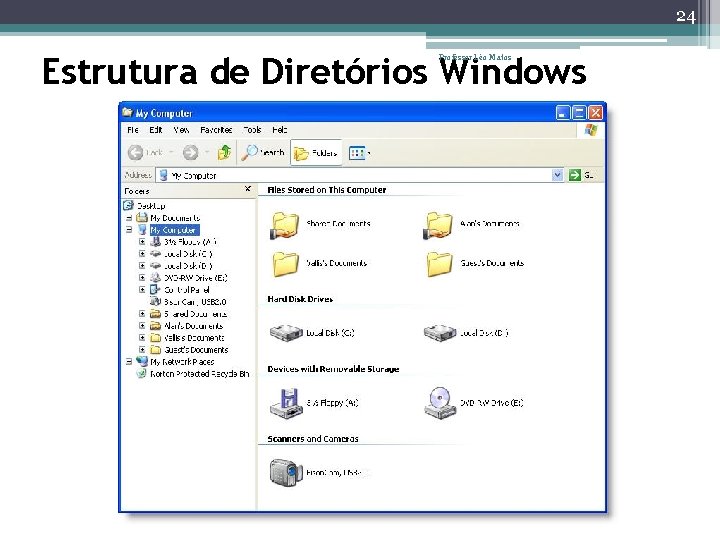Click the My Computer title bar icon

coord(128,112)
